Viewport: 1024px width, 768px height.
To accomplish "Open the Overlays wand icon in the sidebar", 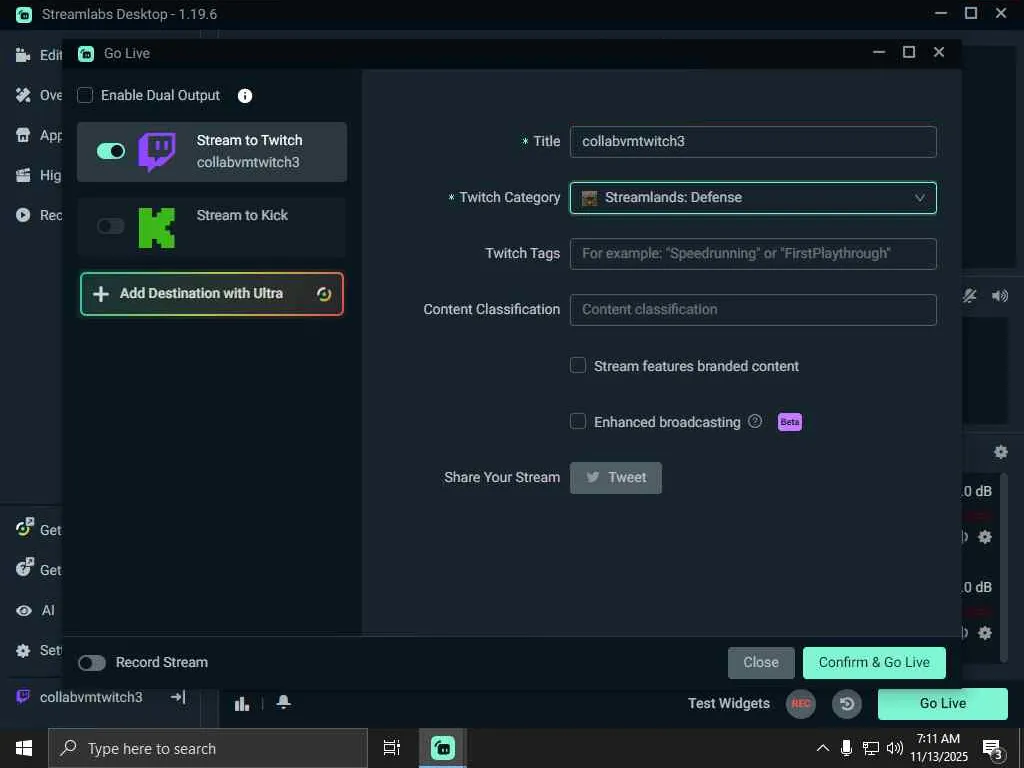I will click(x=23, y=95).
